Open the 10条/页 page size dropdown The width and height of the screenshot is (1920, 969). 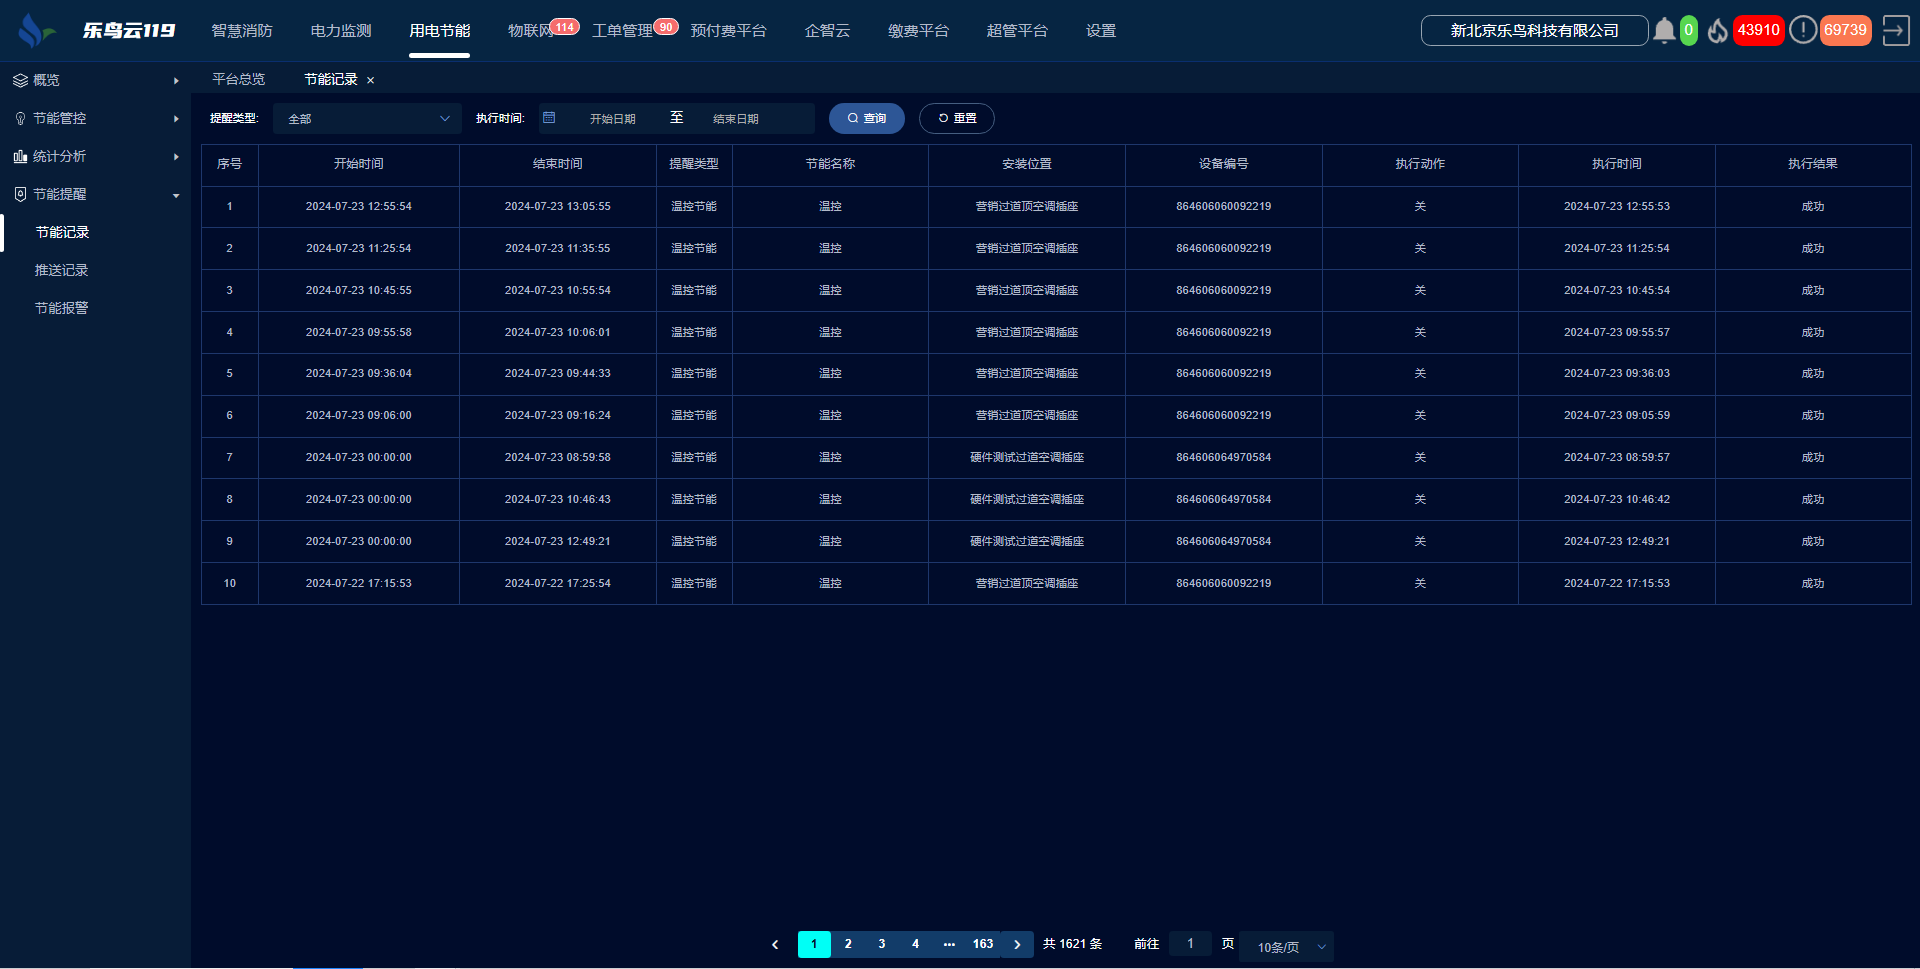(1286, 946)
